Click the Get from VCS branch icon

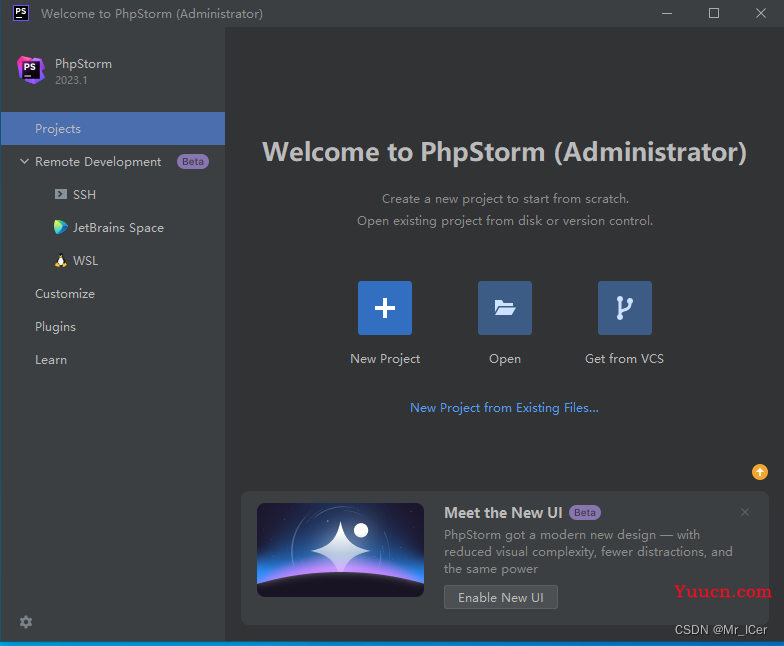[624, 308]
